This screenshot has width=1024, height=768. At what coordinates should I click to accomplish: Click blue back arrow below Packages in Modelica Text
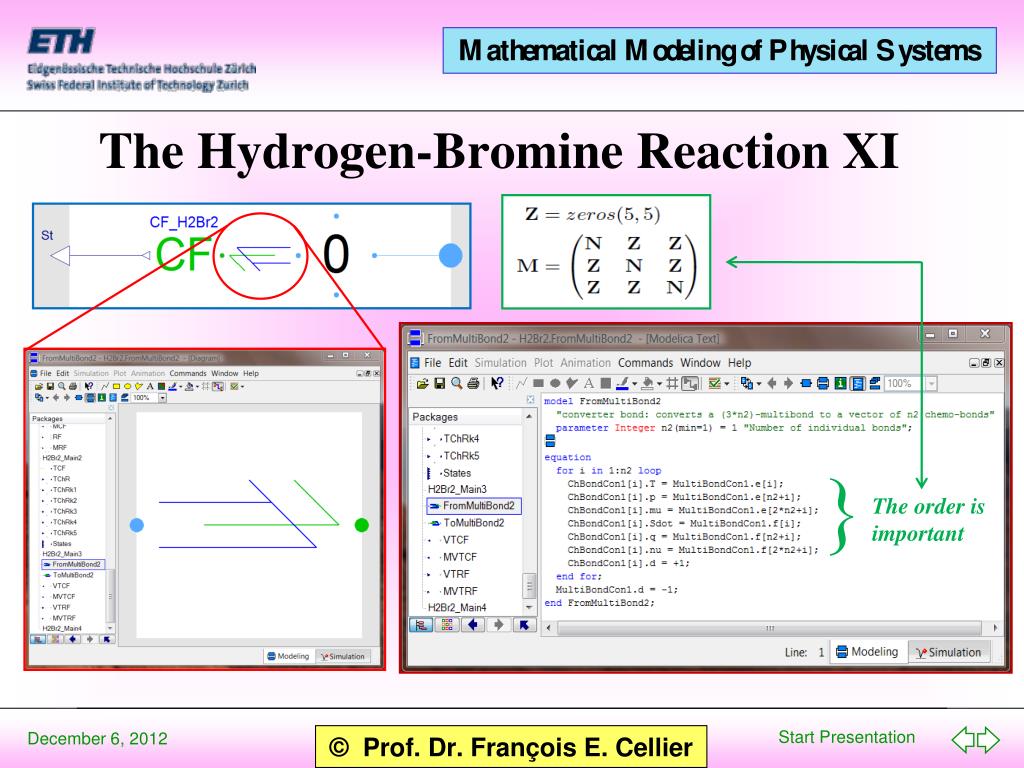coord(473,625)
